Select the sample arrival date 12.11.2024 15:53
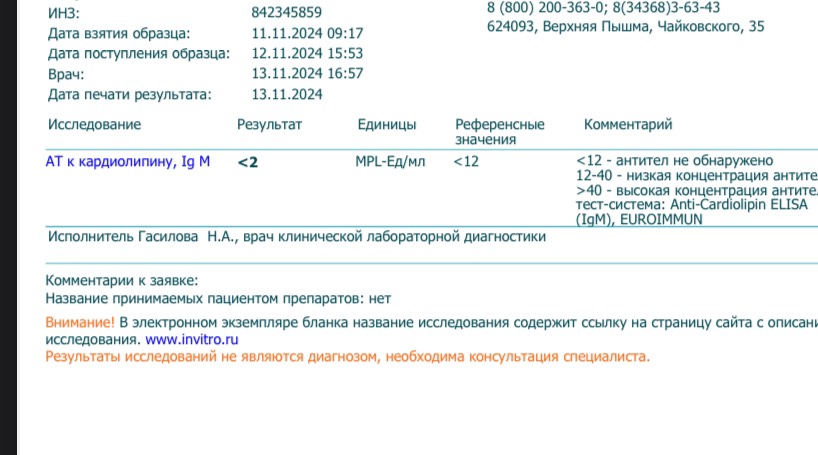Viewport: 818px width, 455px height. click(x=307, y=54)
